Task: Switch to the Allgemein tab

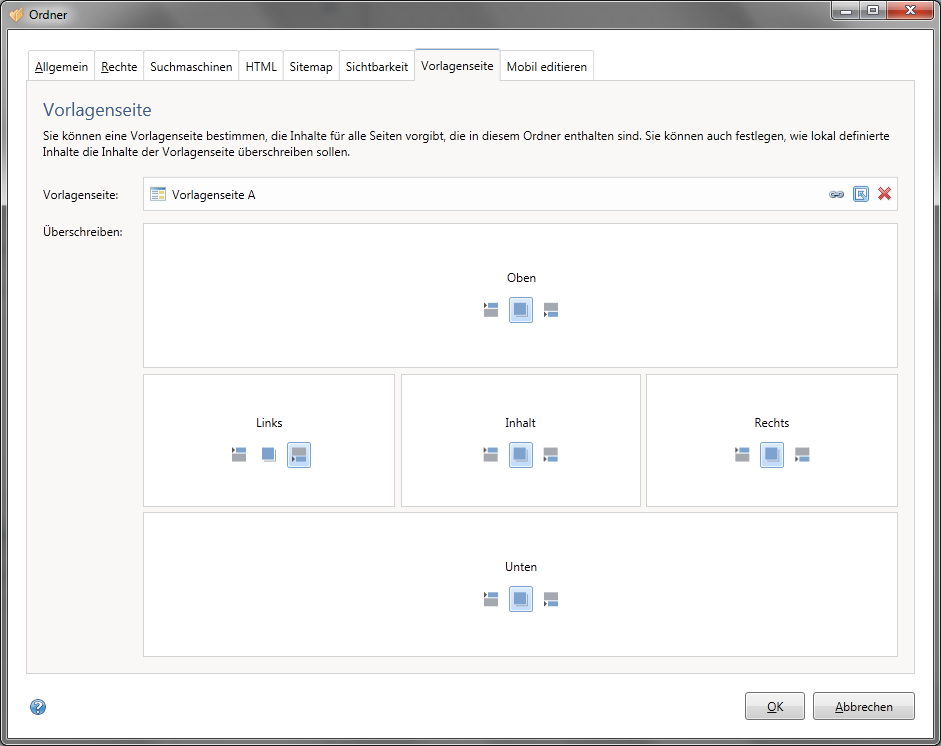Action: 61,67
